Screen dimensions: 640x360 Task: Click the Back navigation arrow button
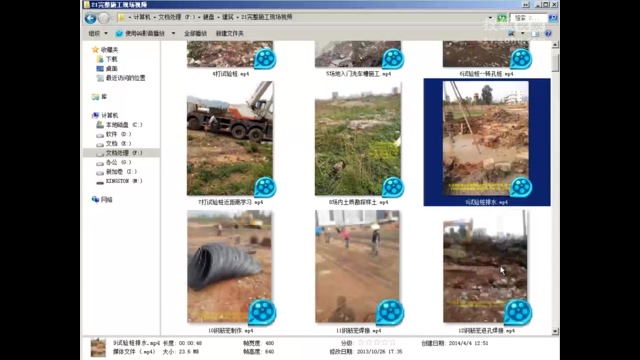click(x=90, y=18)
